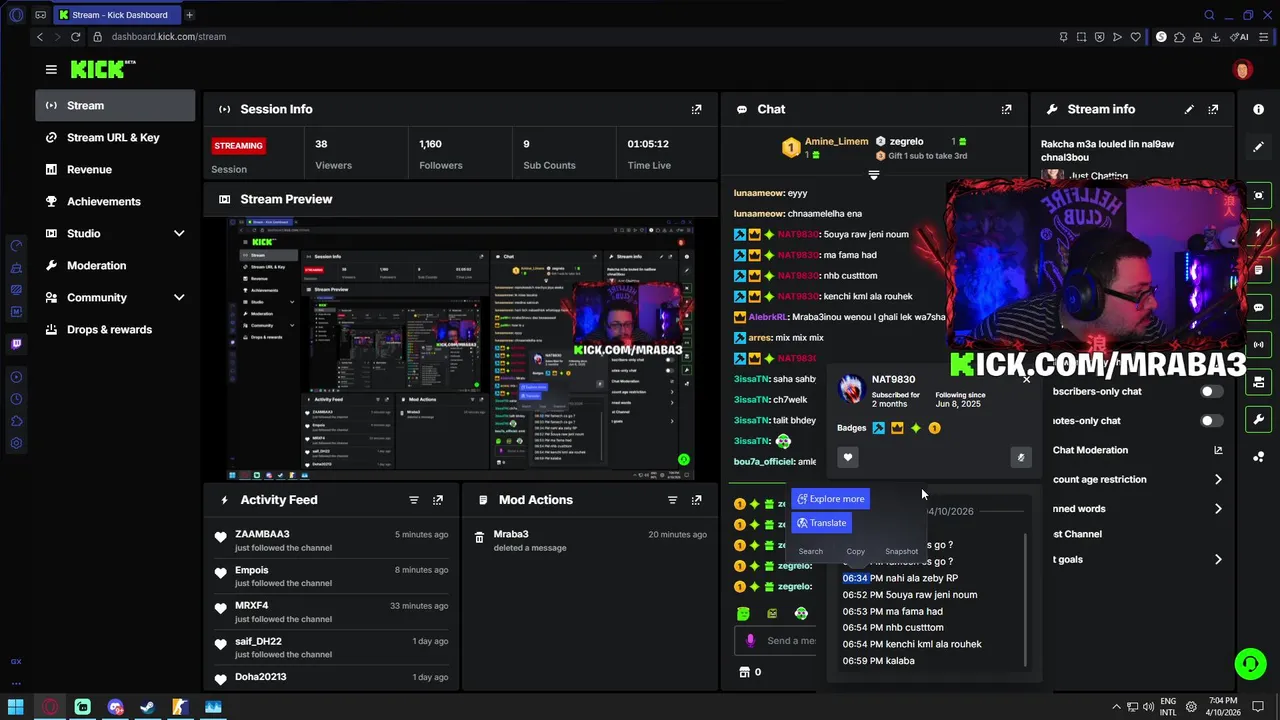Click the Explore more button

[x=830, y=499]
